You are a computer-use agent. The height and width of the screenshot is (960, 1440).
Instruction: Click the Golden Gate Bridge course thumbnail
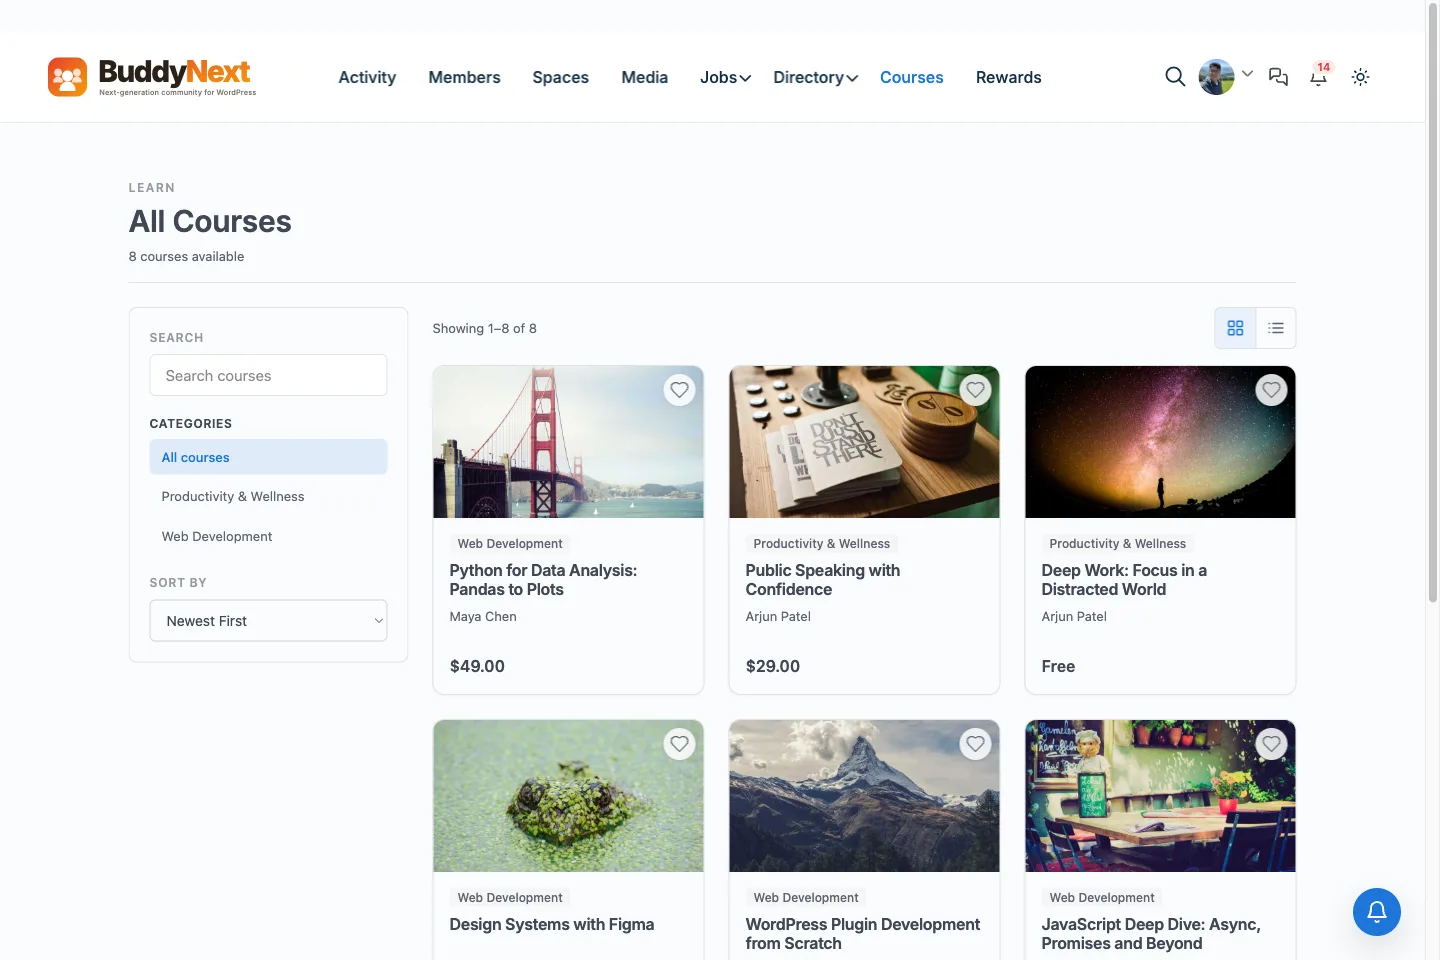pyautogui.click(x=568, y=442)
